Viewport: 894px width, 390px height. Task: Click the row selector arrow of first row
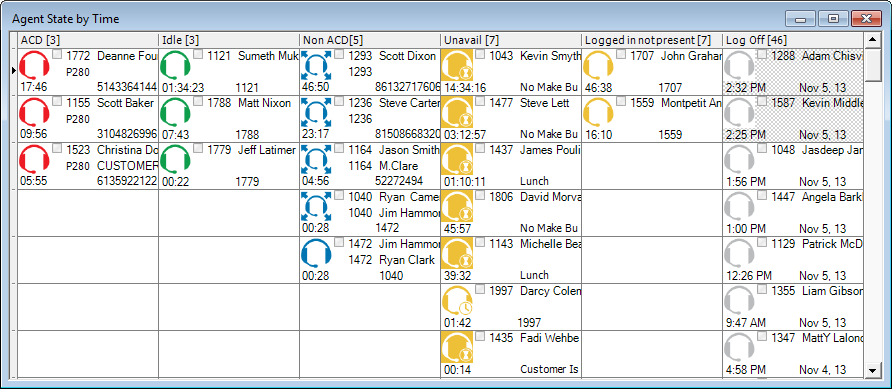[14, 70]
